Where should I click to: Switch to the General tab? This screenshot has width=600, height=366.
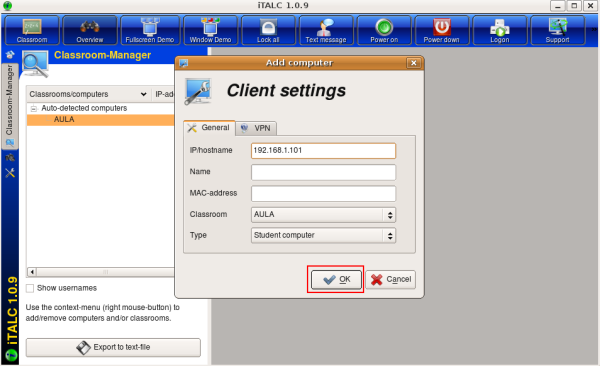(209, 128)
